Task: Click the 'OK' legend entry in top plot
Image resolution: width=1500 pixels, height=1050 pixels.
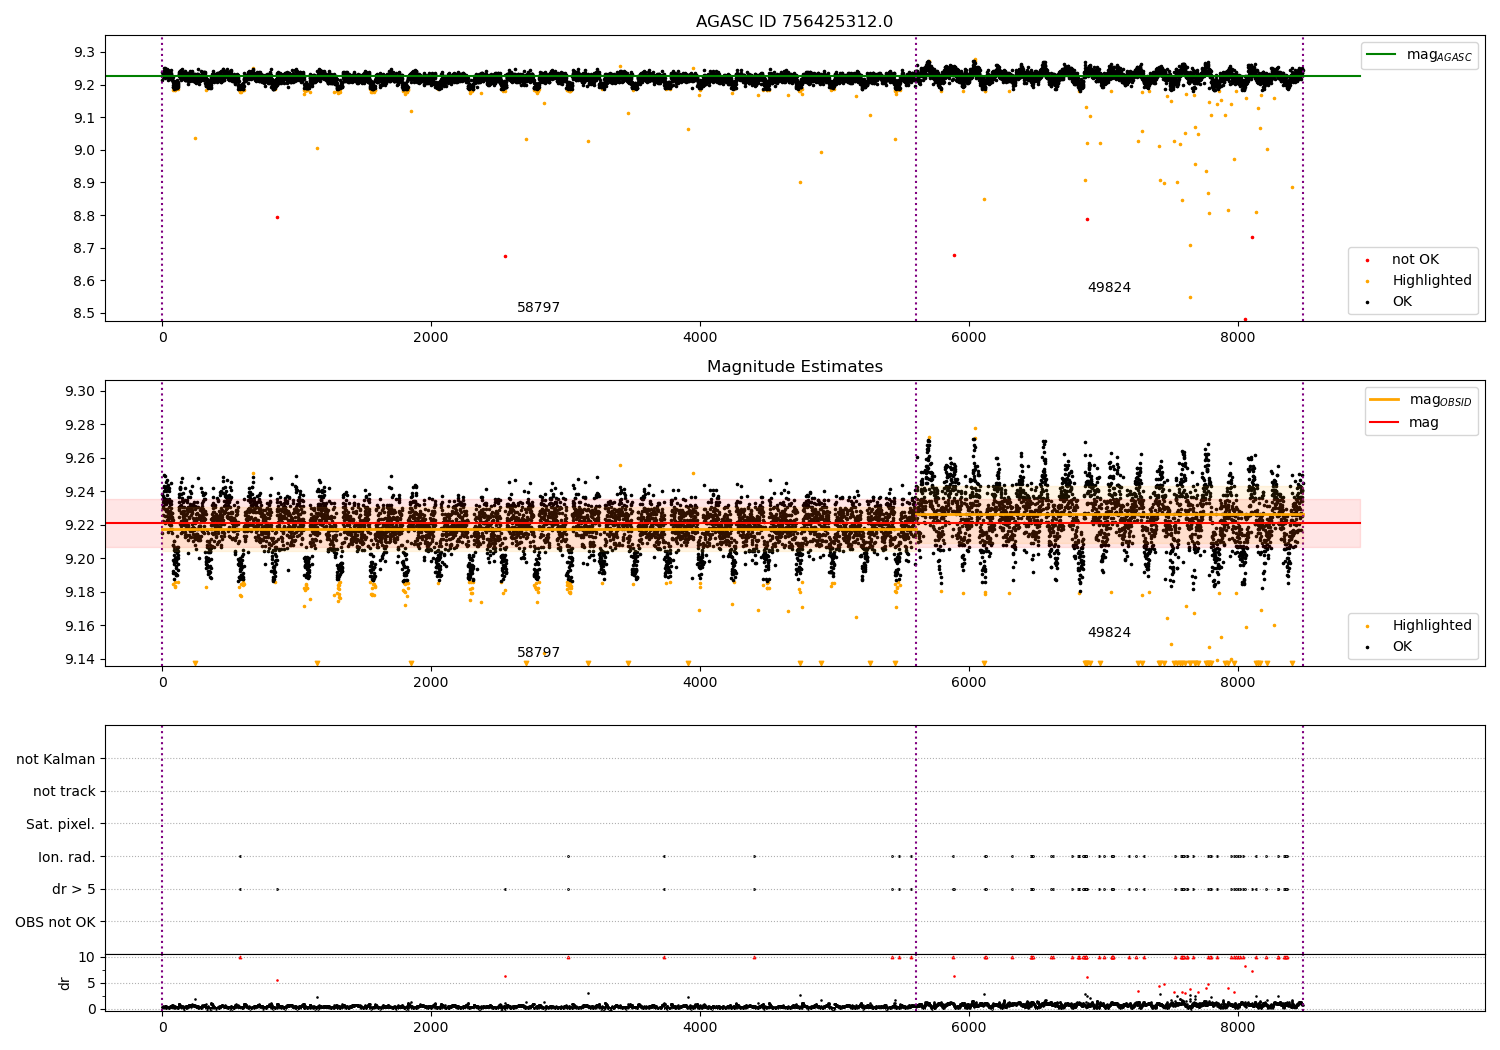Action: pyautogui.click(x=1402, y=302)
